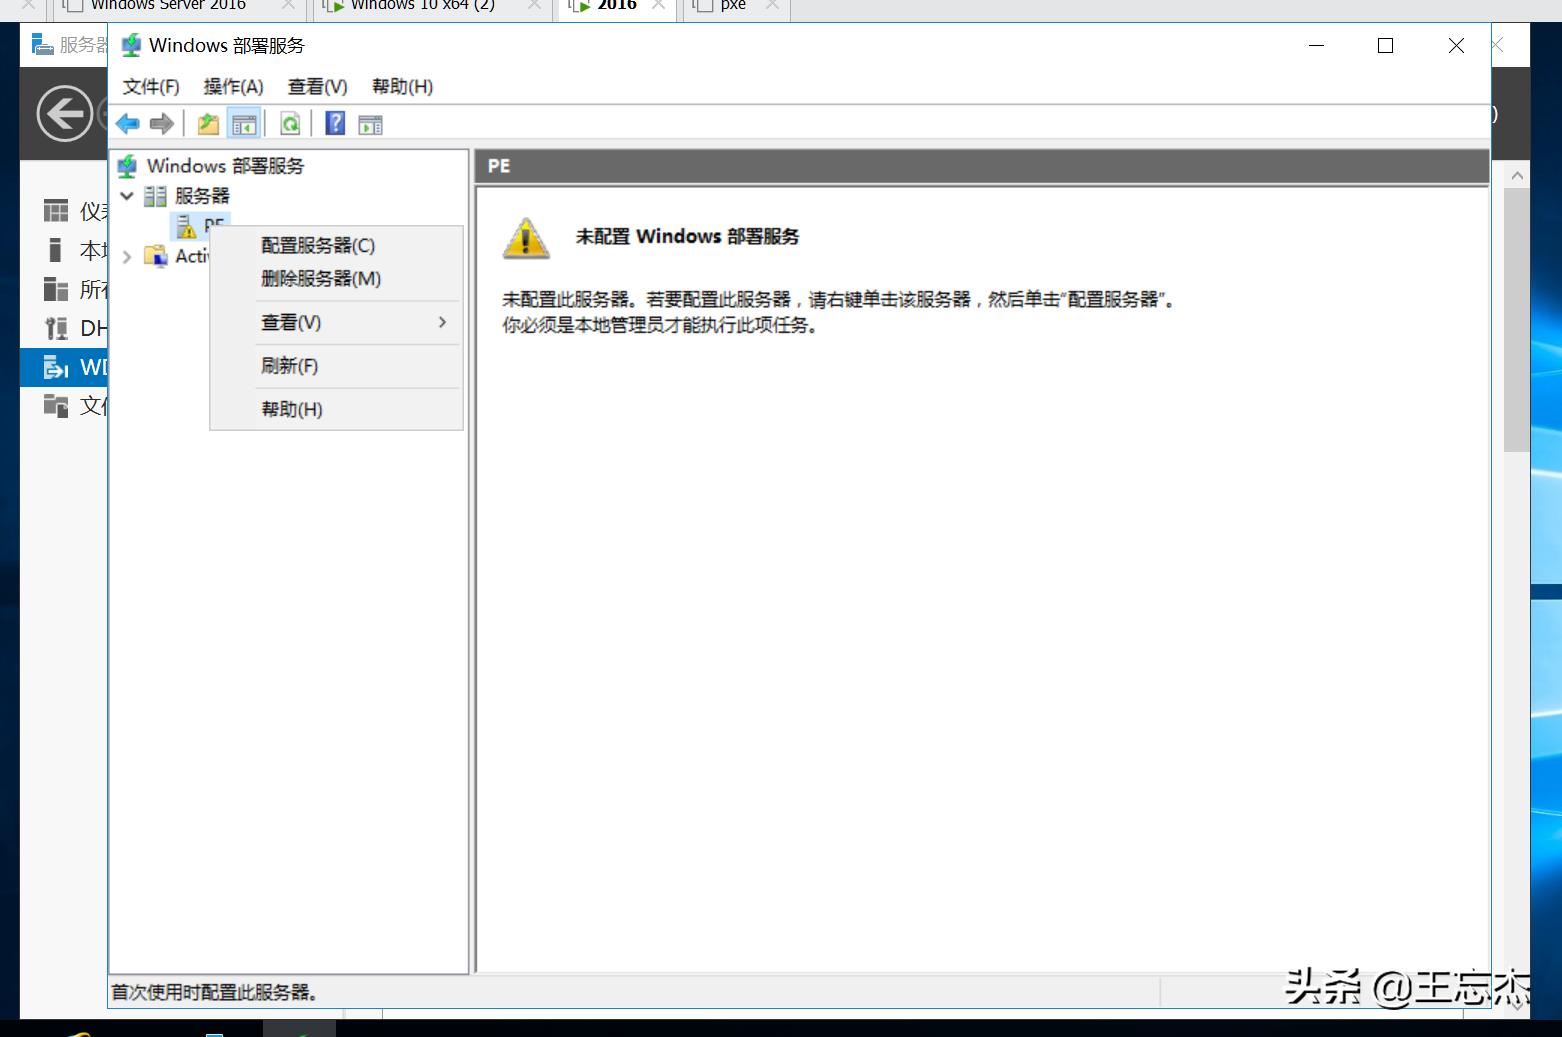Select the 仪表板 dashboard icon in sidebar
The width and height of the screenshot is (1562, 1037).
tap(55, 210)
